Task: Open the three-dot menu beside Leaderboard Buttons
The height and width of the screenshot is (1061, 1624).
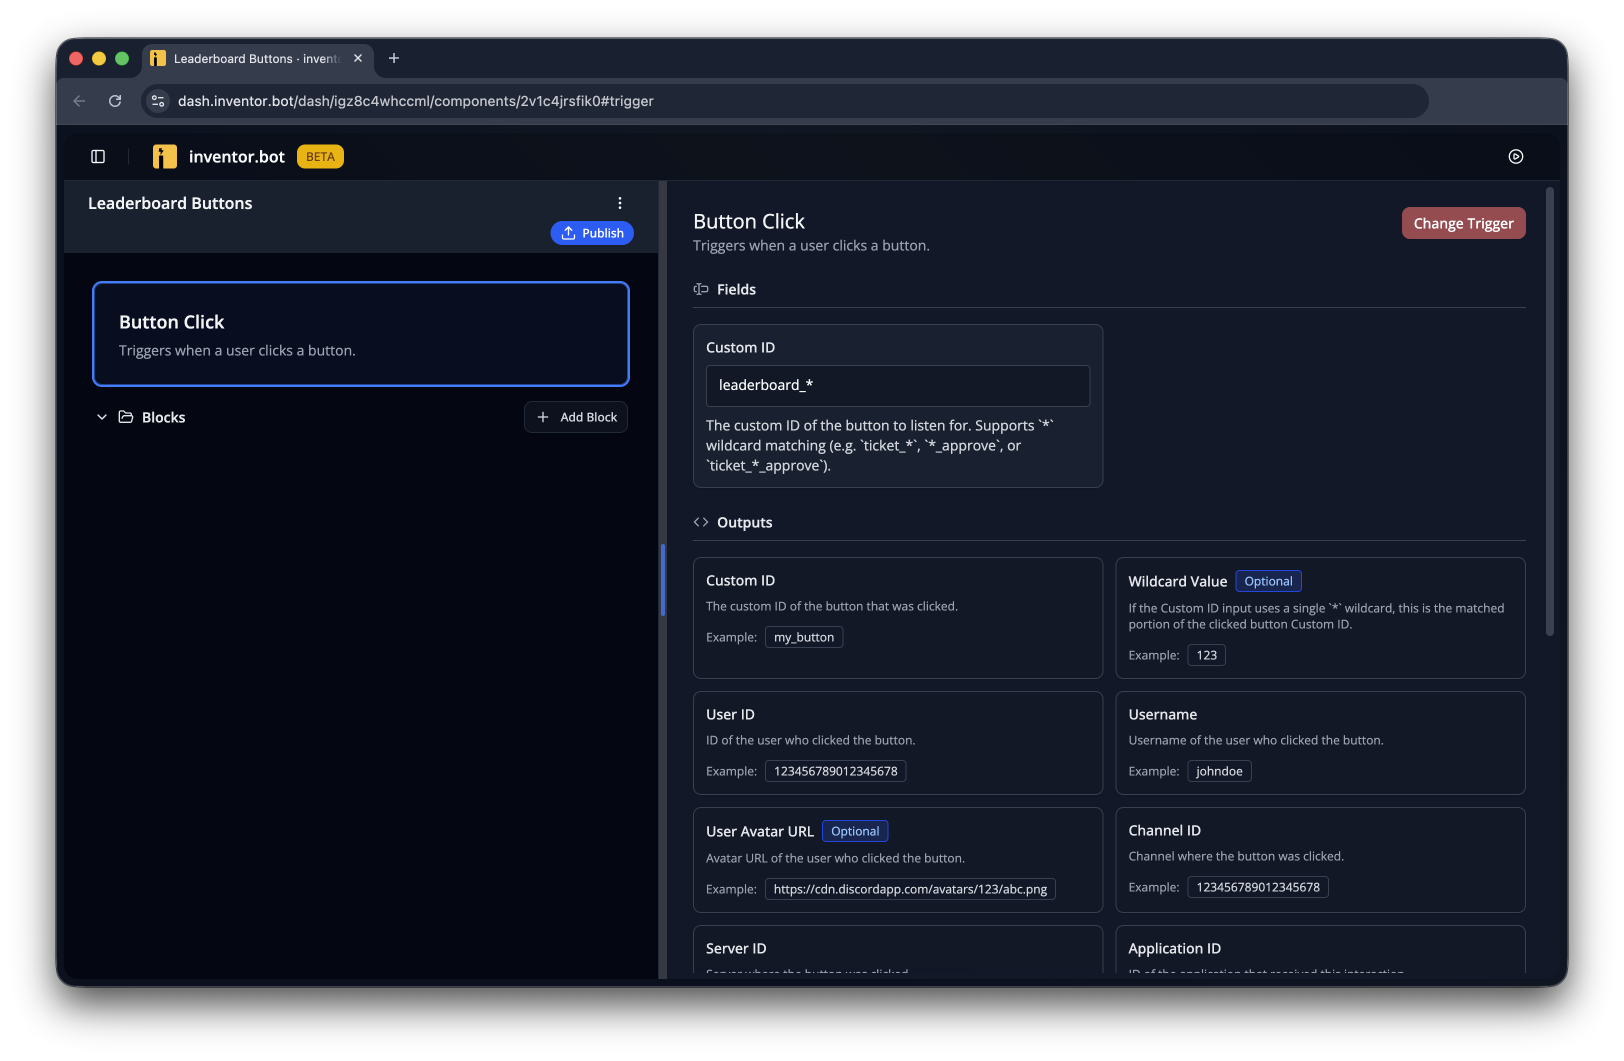Action: (x=620, y=203)
